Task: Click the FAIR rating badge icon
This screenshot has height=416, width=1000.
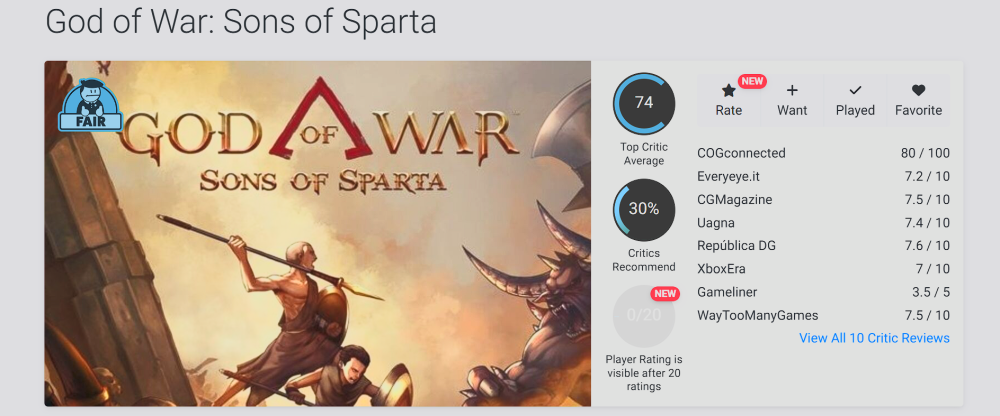Action: coord(92,106)
